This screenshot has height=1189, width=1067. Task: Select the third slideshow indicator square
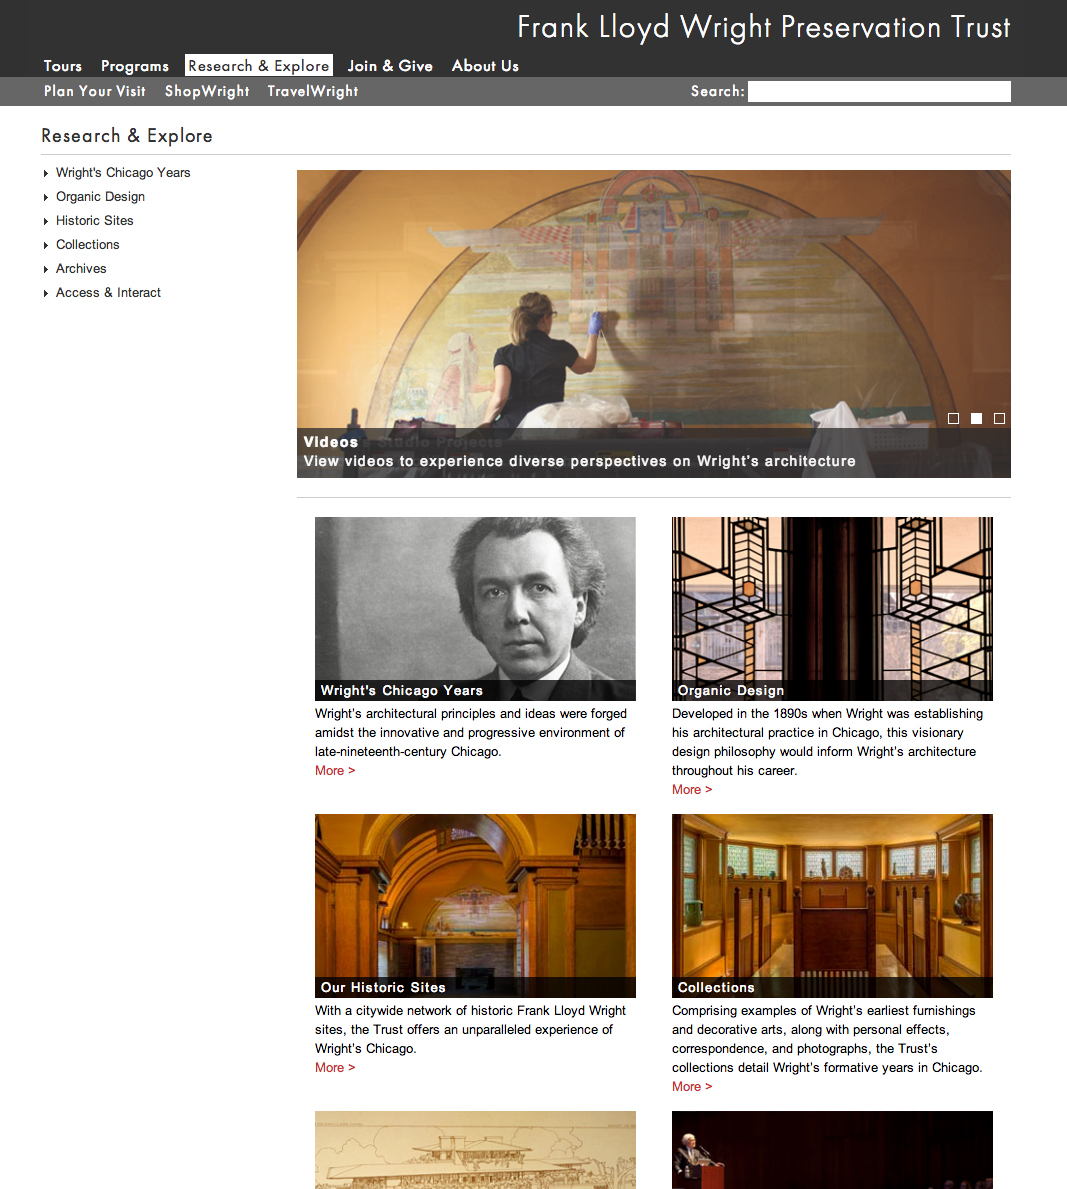(1000, 419)
